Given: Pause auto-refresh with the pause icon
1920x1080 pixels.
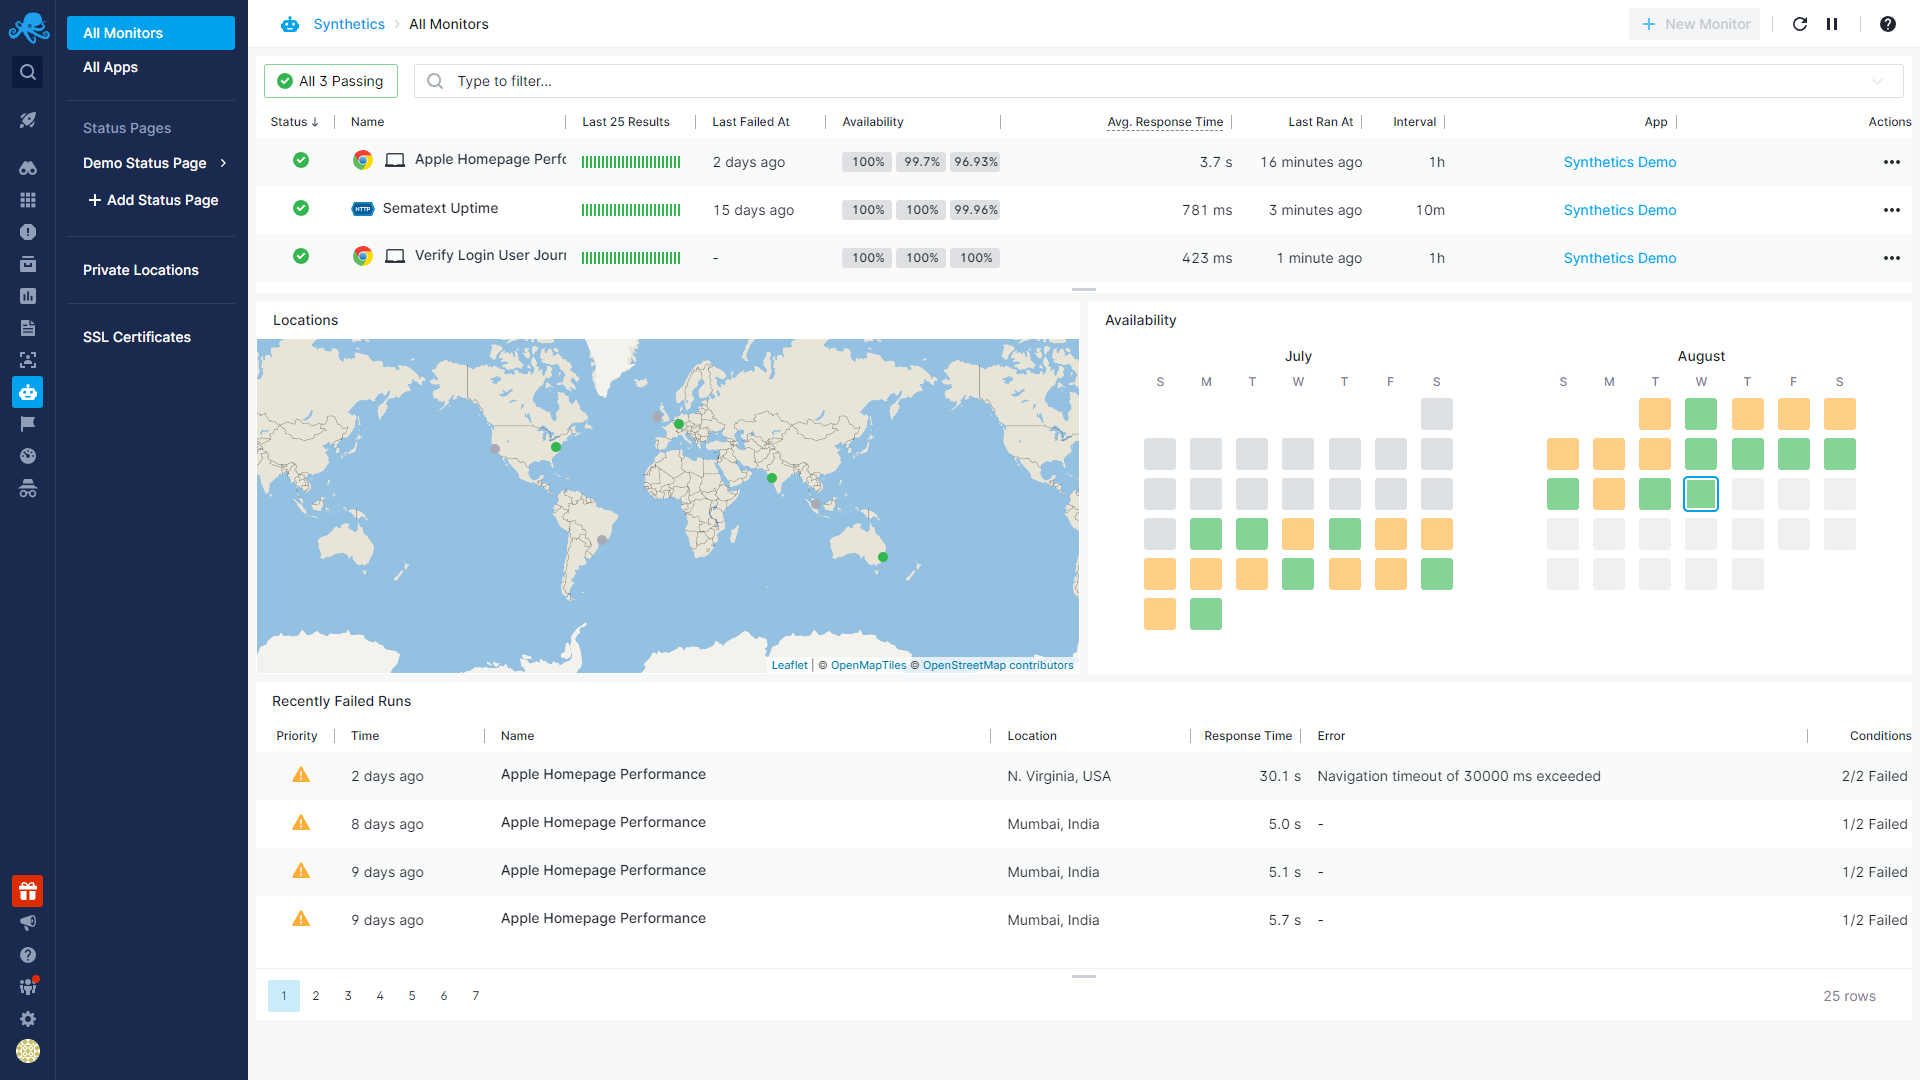Looking at the screenshot, I should [1832, 23].
